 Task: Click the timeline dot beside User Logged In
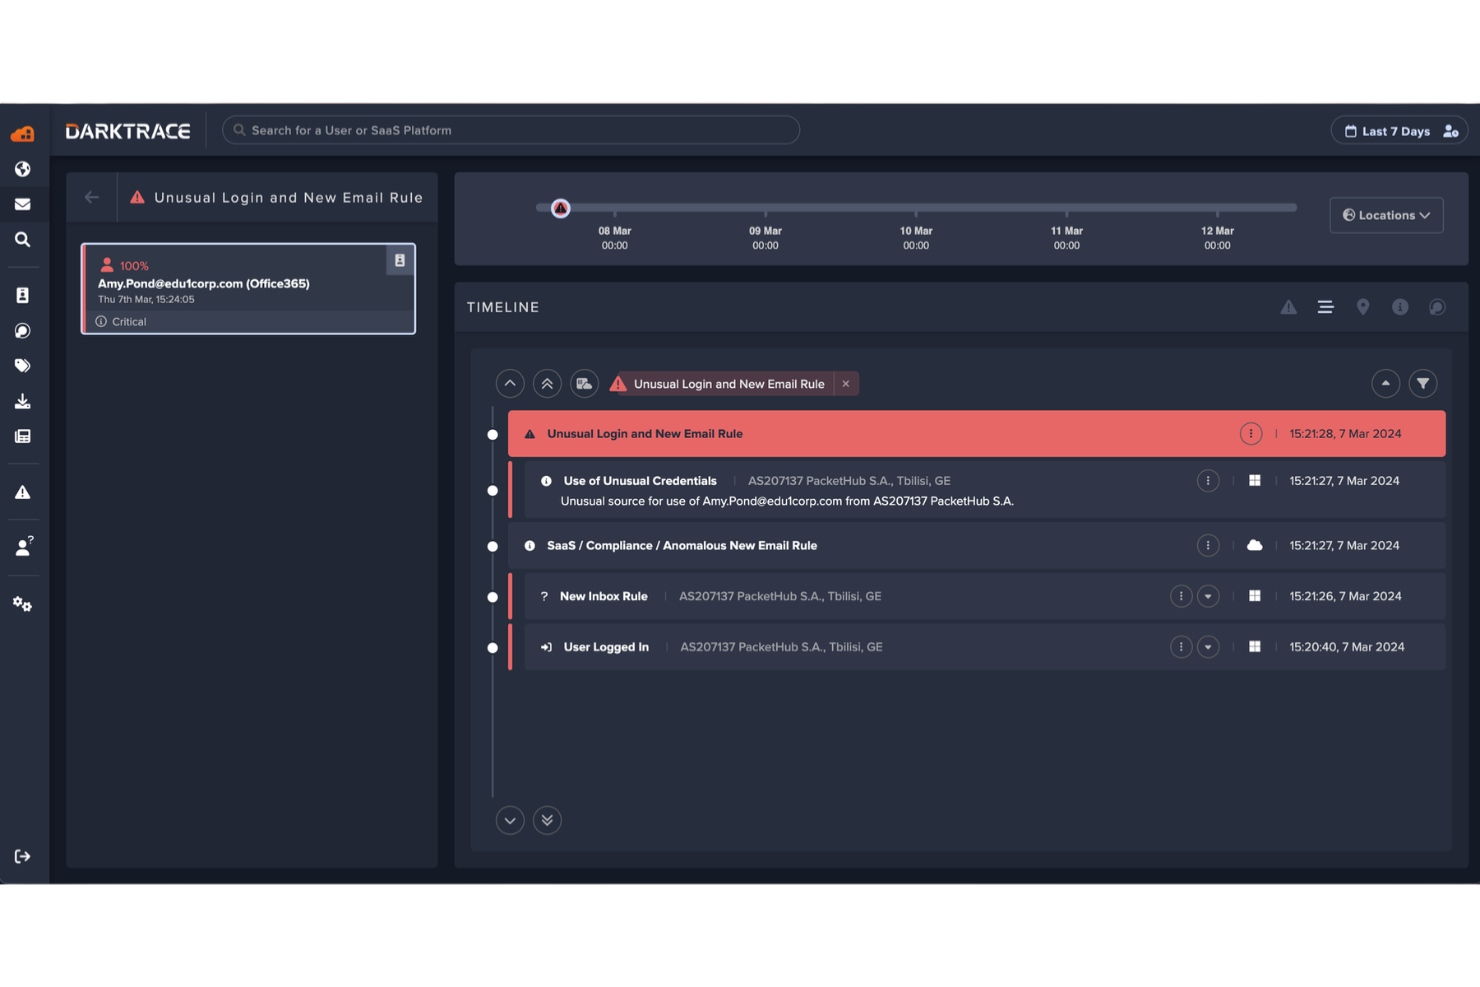tap(493, 648)
